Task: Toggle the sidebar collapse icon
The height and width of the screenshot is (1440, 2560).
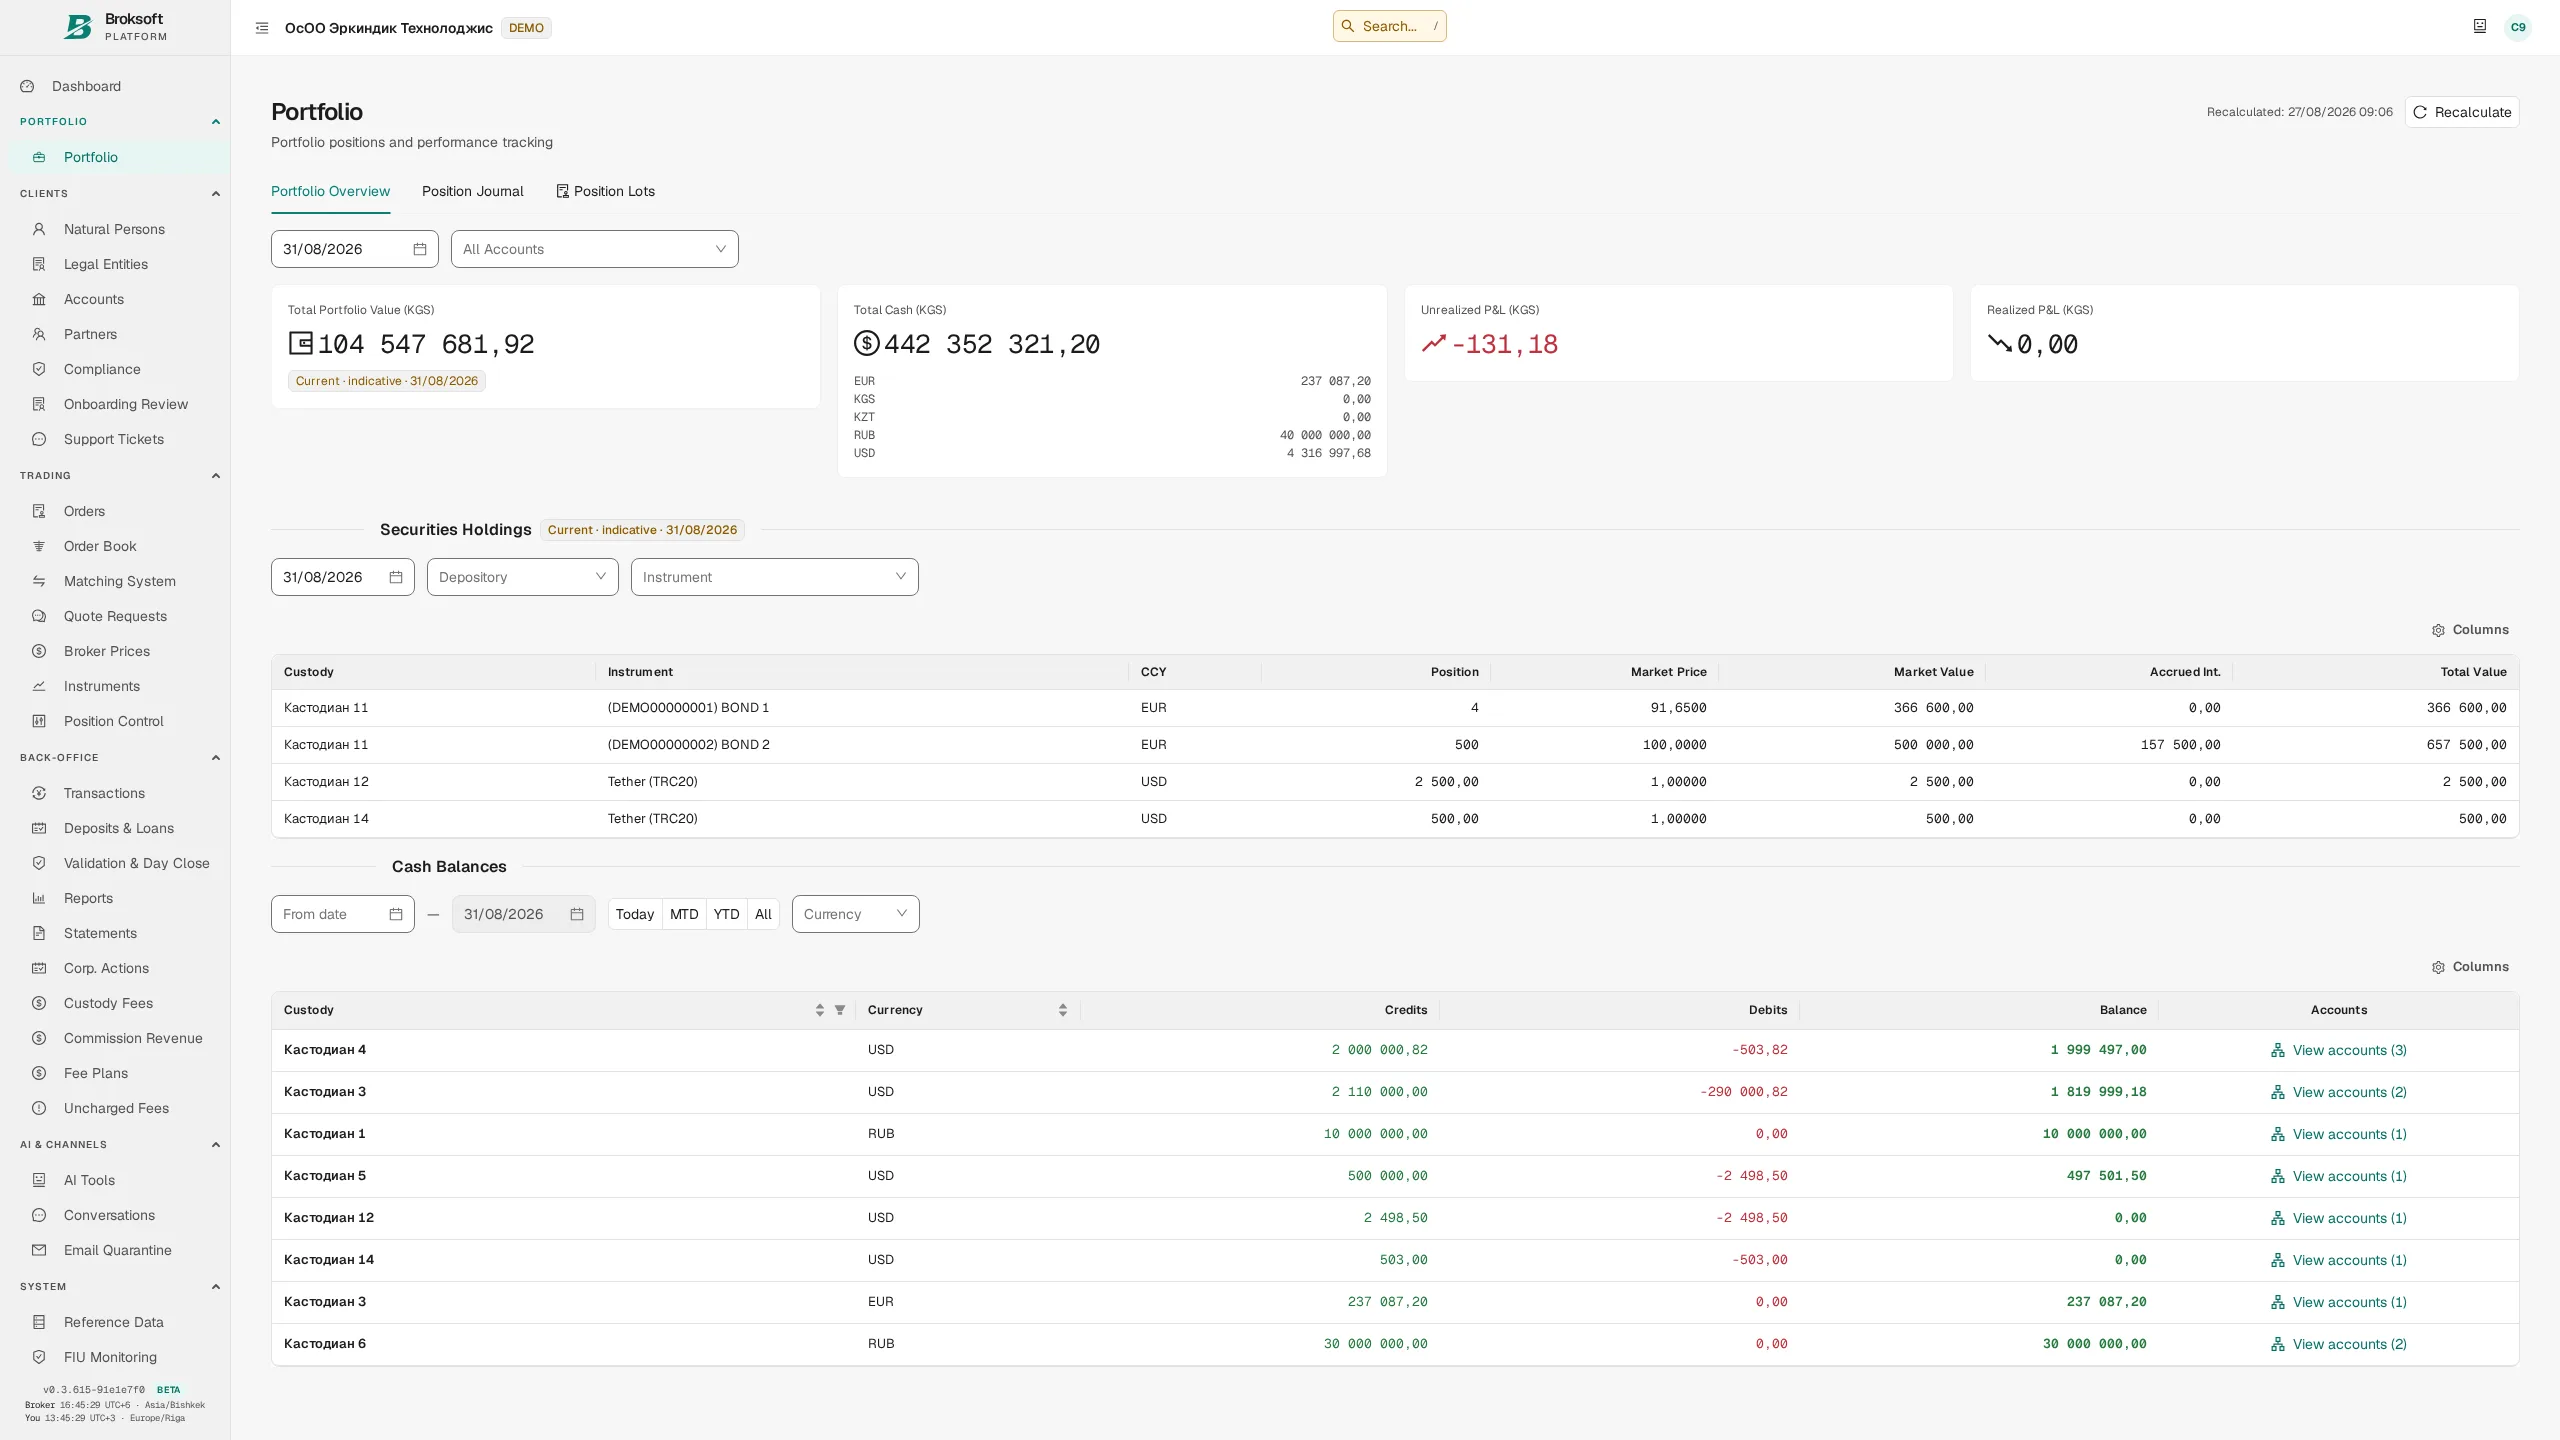Action: [262, 28]
